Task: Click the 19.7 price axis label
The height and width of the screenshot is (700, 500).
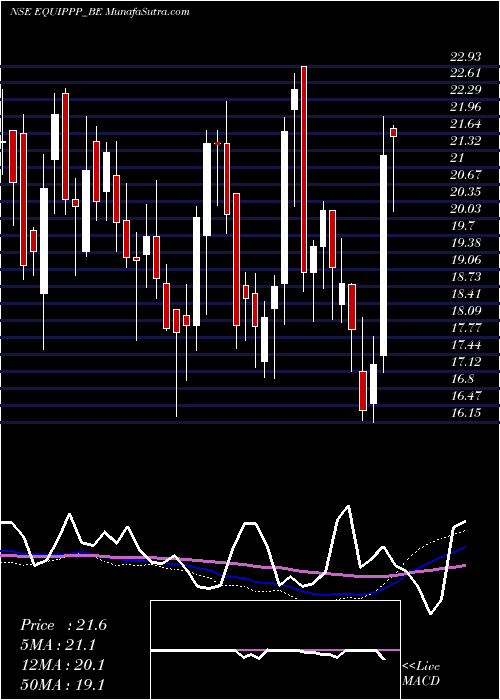Action: coord(462,226)
